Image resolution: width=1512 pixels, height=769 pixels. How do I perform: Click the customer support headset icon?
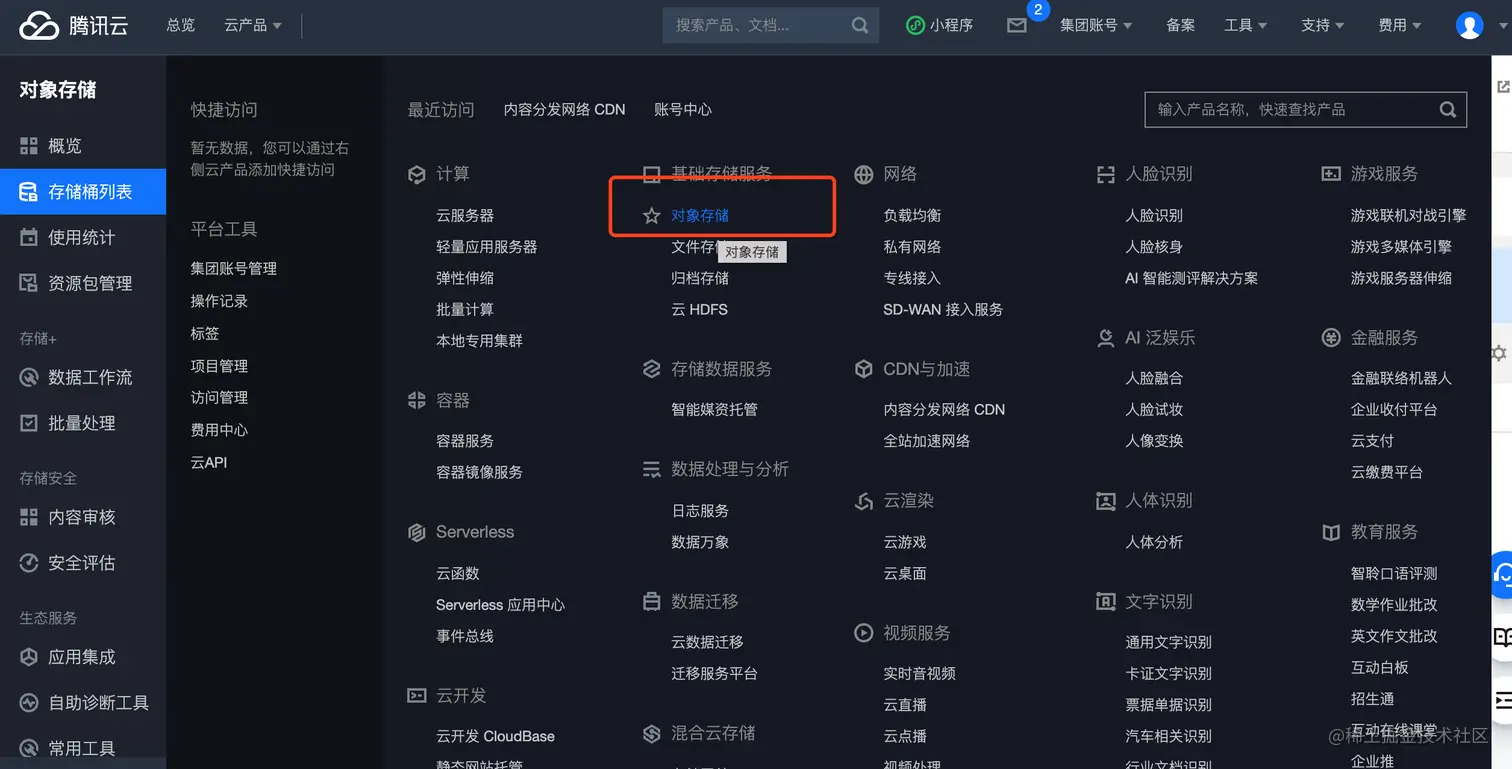1503,573
